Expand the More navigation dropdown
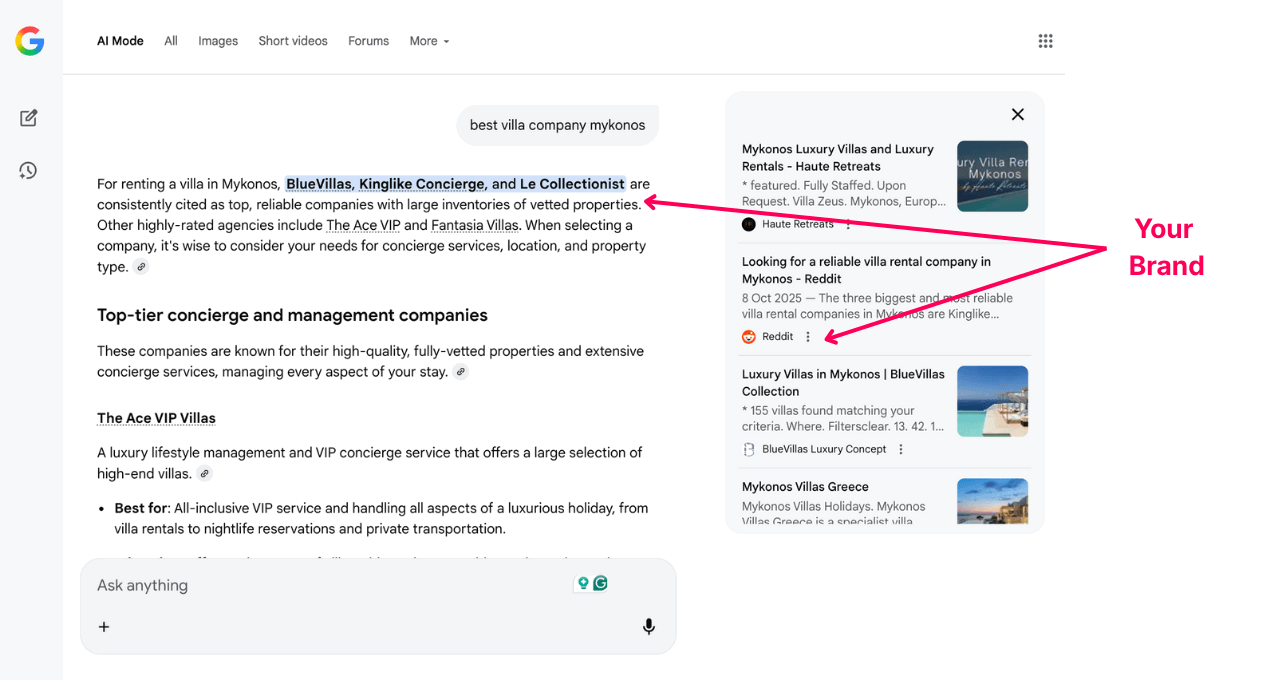 [429, 41]
